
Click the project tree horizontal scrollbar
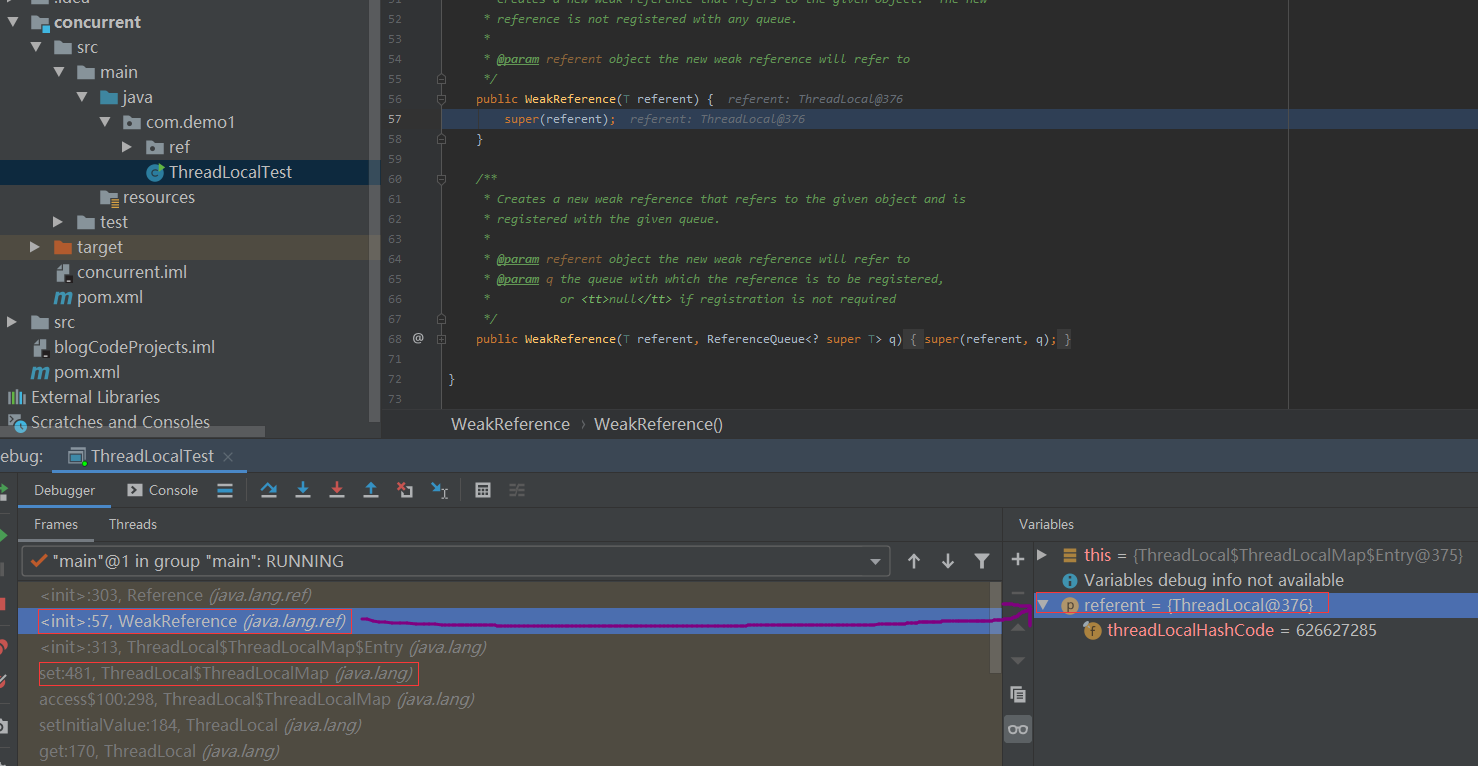tap(133, 433)
